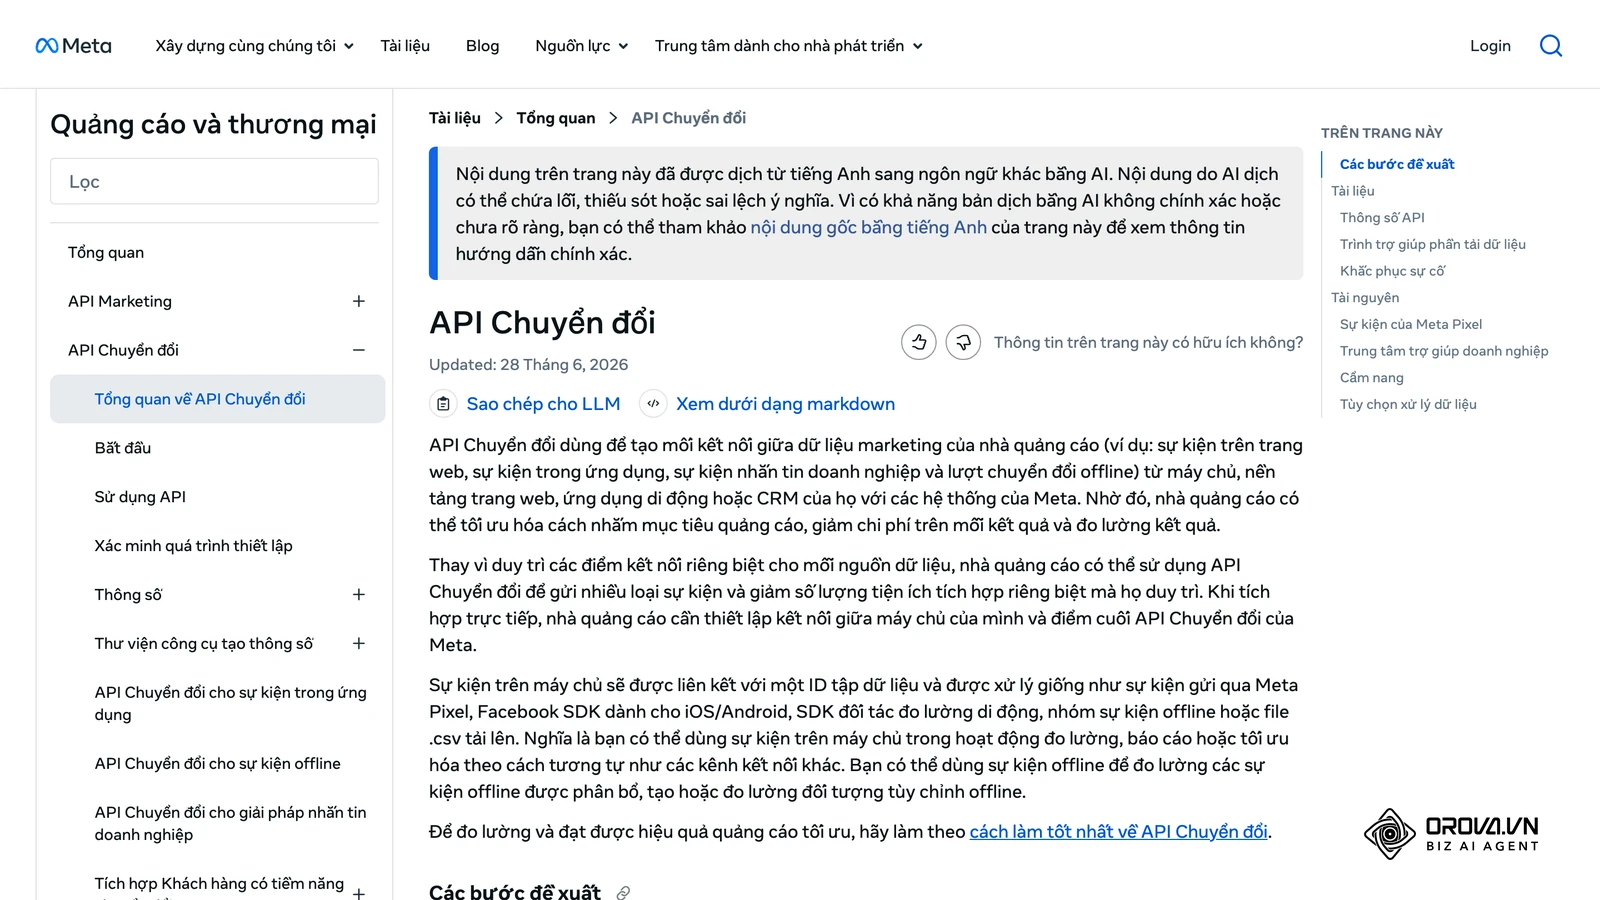Click the thumbs up feedback icon
The image size is (1600, 900).
[918, 342]
